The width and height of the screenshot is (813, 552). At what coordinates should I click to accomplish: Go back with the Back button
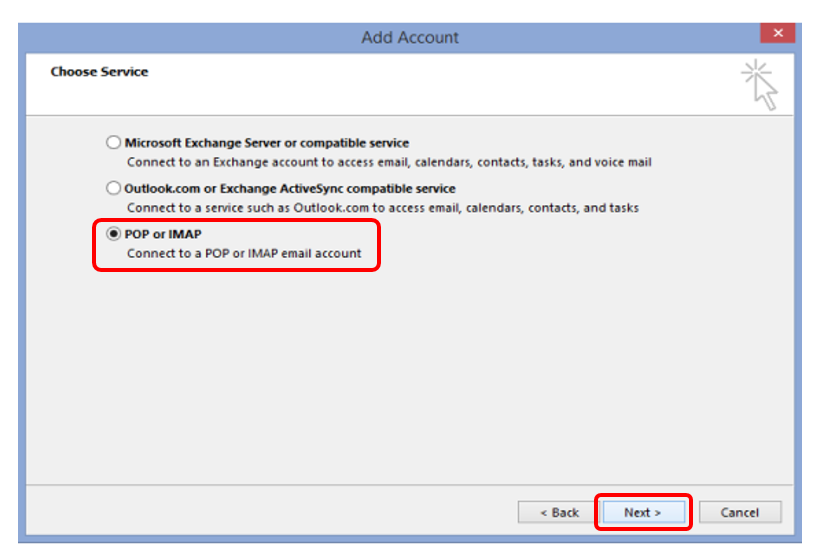pos(559,512)
